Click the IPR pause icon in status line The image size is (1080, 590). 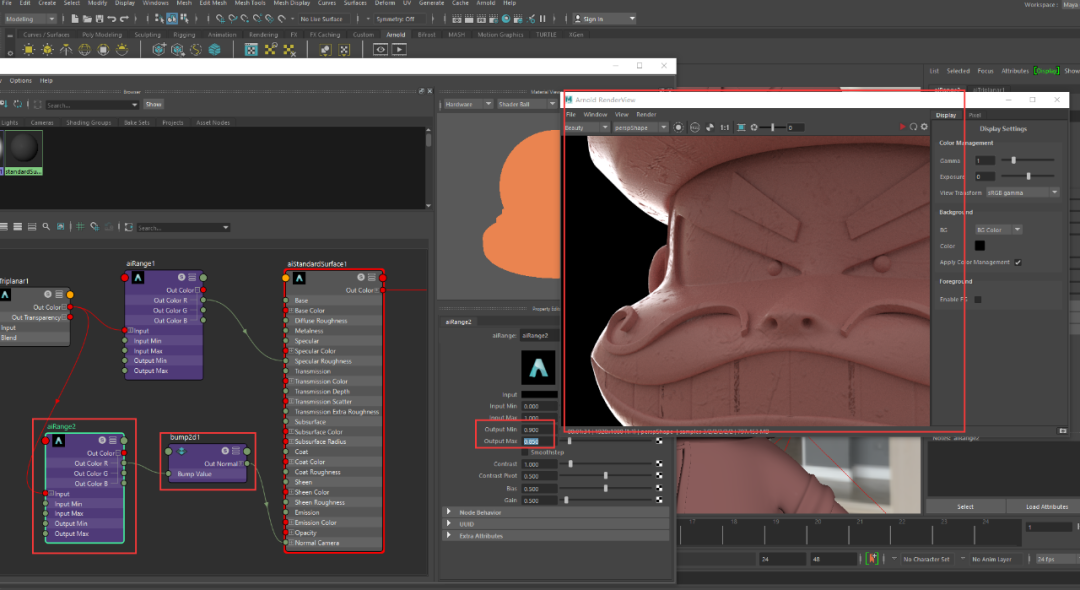tap(543, 19)
